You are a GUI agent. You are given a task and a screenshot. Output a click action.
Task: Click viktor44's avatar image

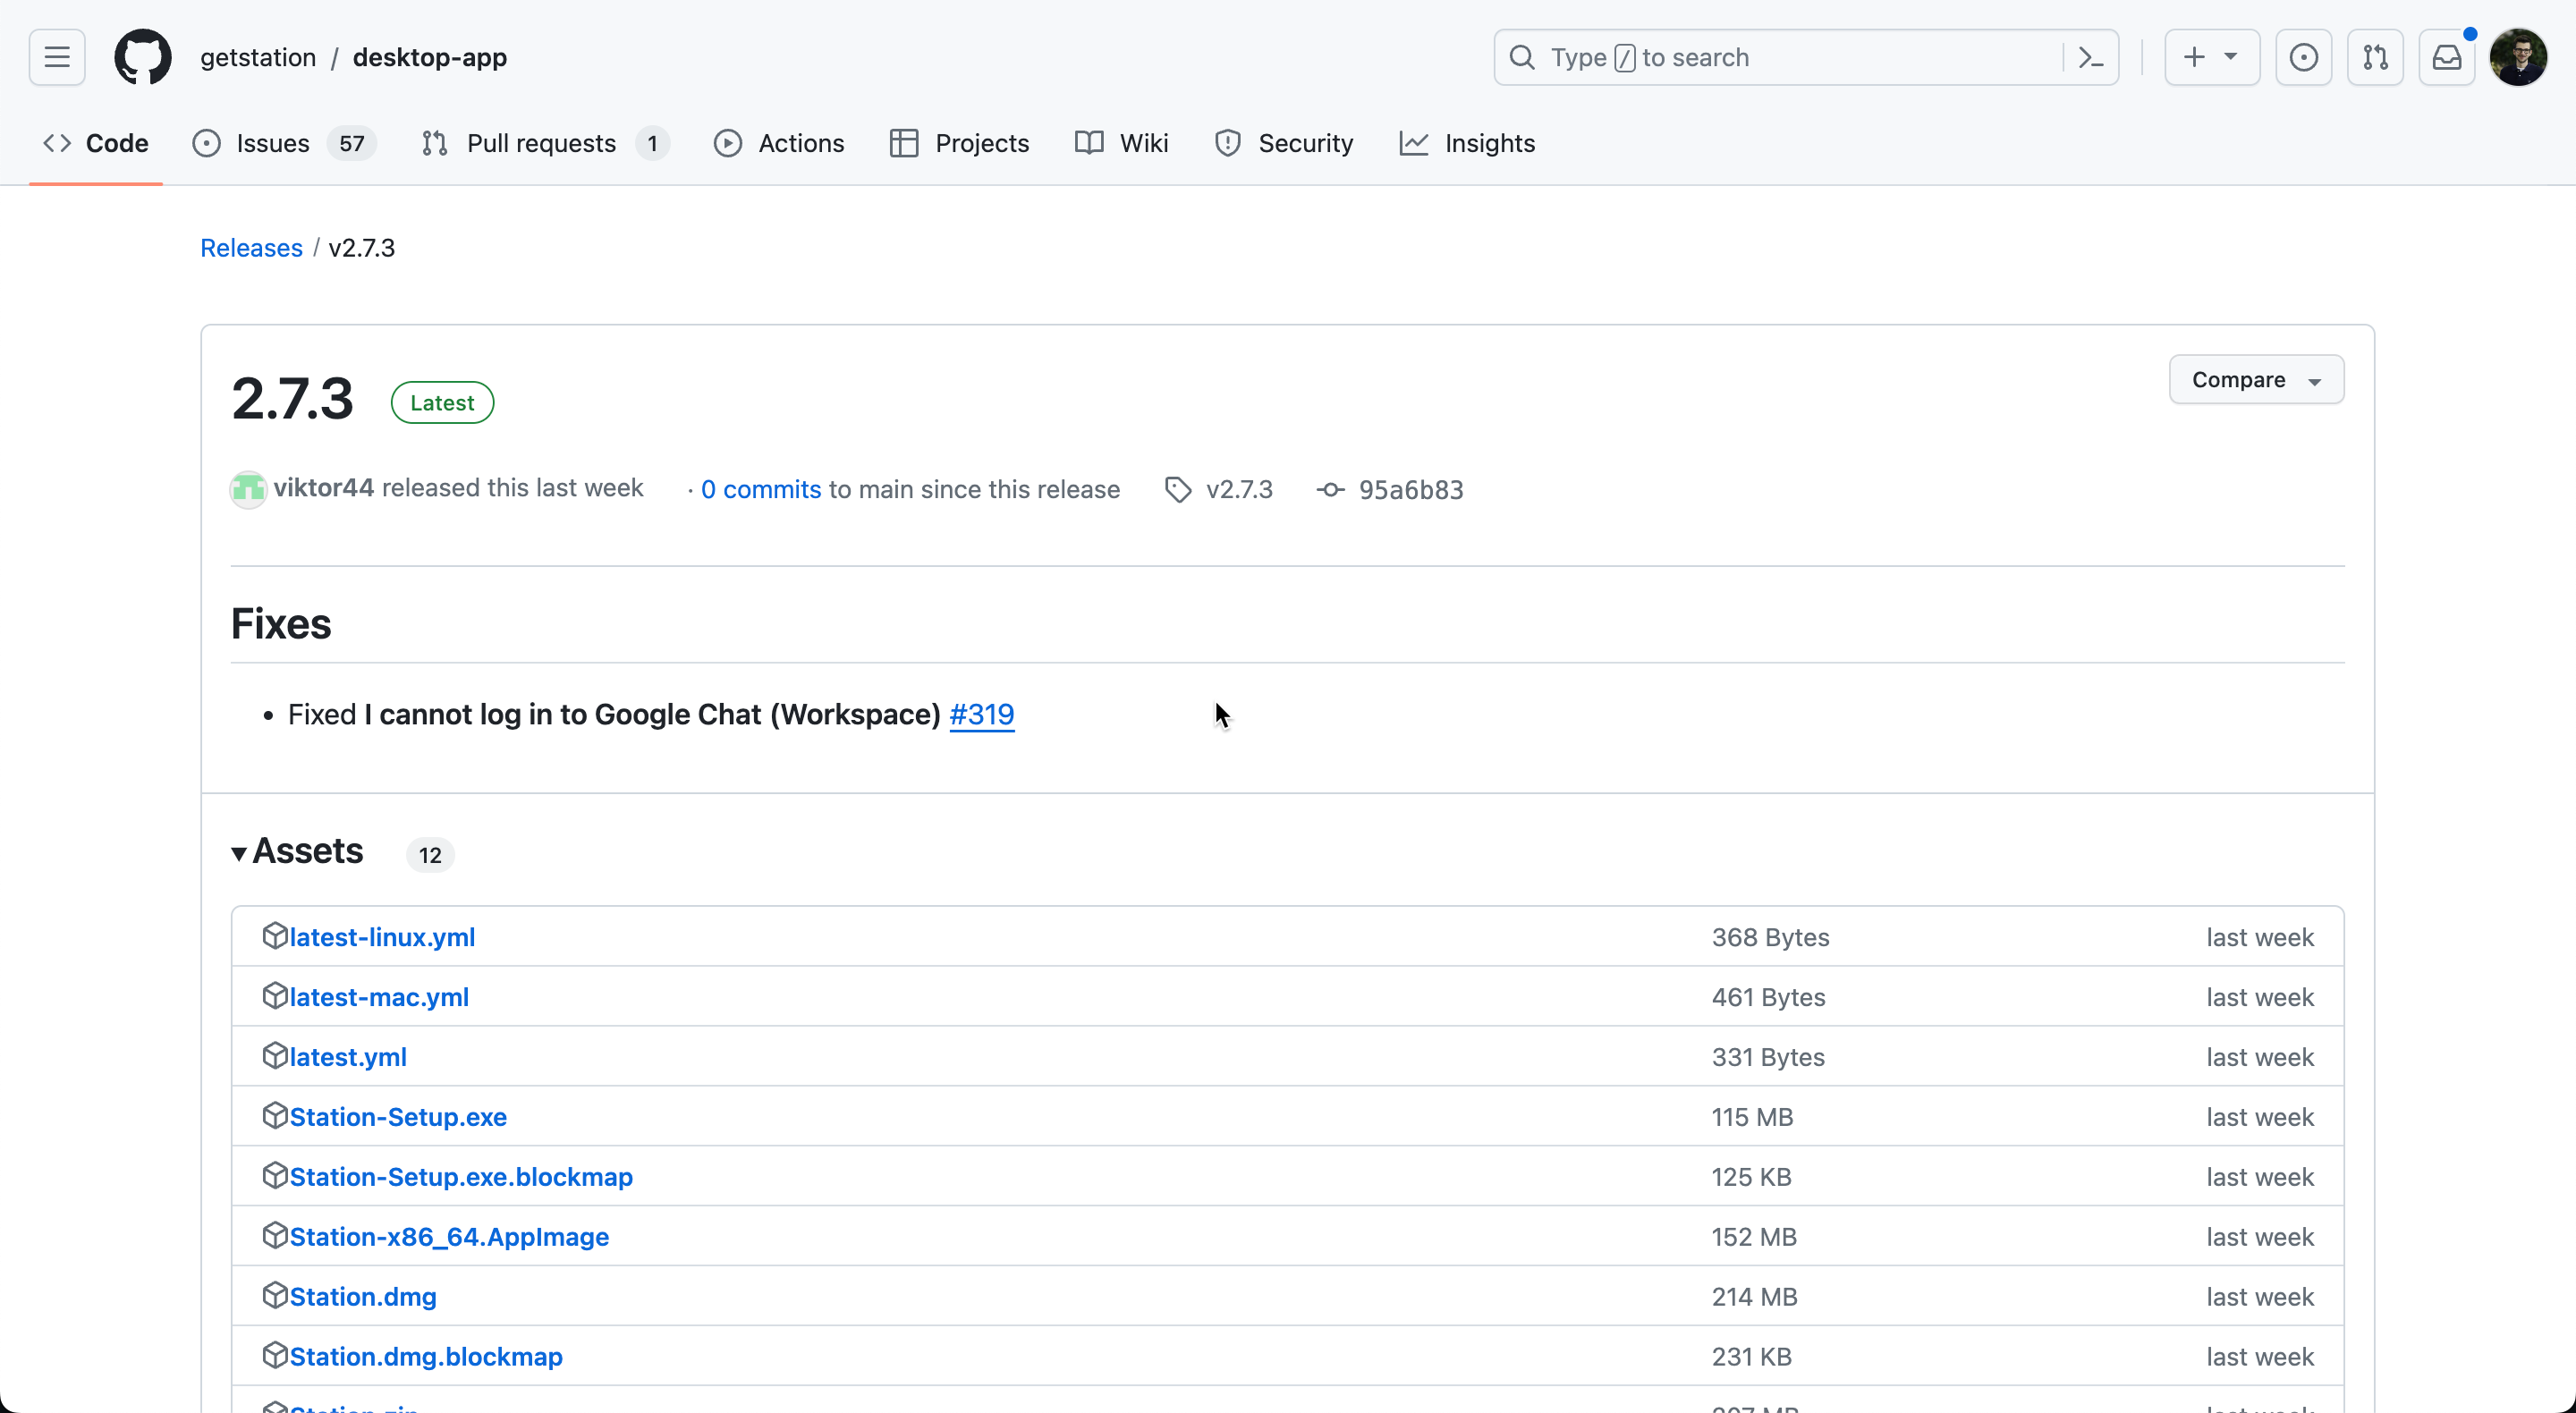point(248,489)
